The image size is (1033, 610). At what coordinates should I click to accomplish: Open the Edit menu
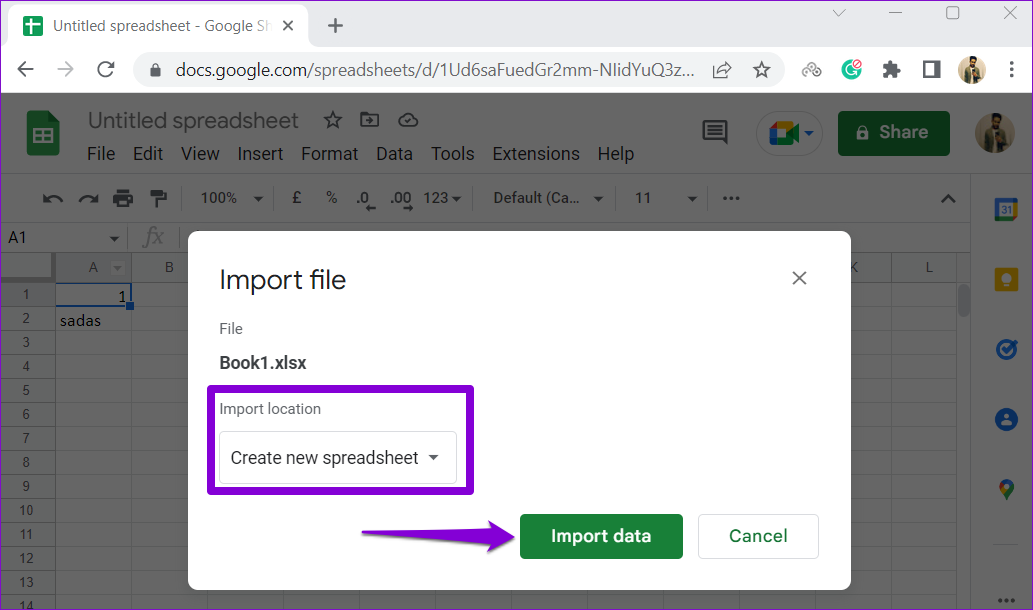pos(148,154)
